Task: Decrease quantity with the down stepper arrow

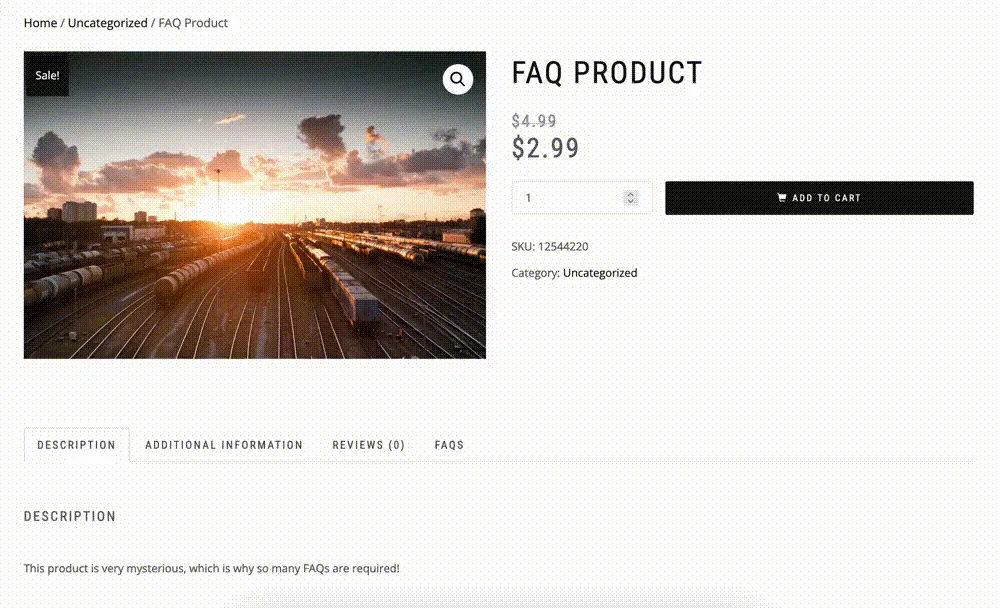Action: coord(630,202)
